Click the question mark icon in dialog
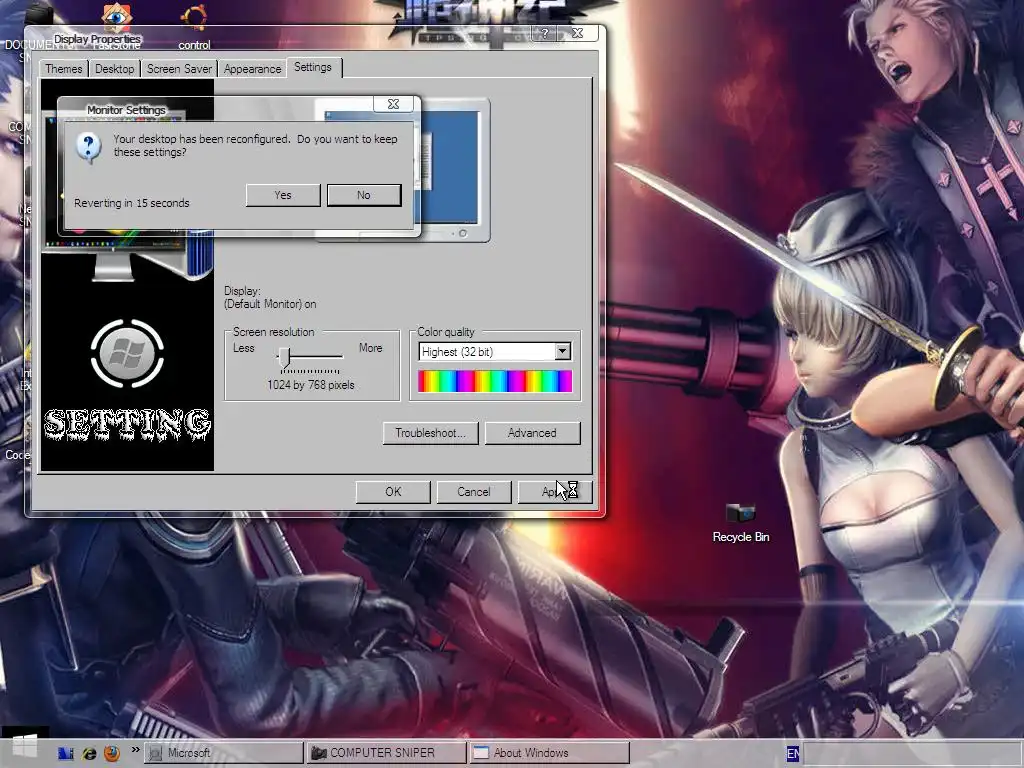 88,147
